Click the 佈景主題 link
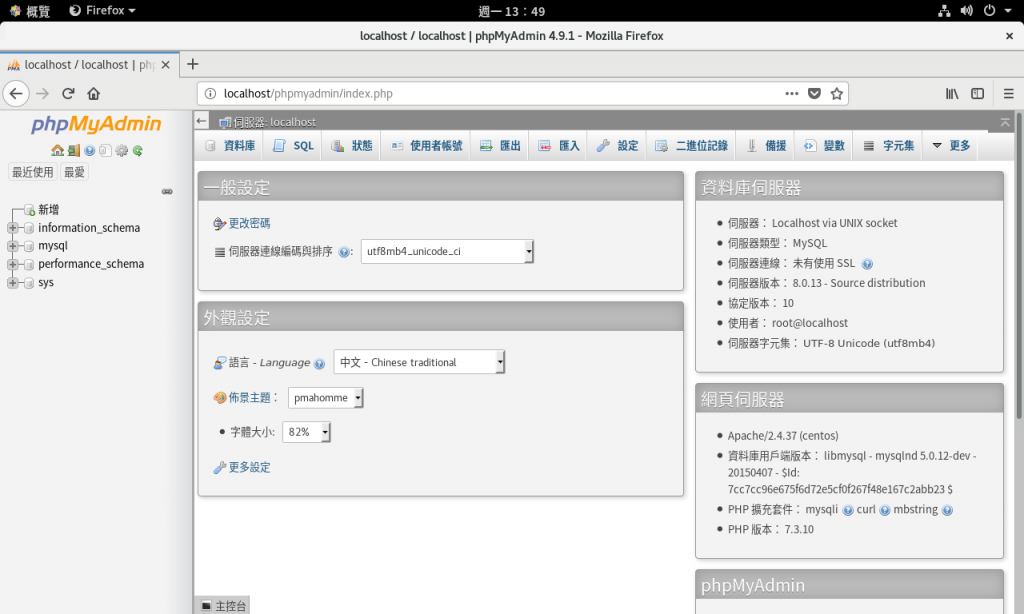The height and width of the screenshot is (614, 1024). (249, 398)
